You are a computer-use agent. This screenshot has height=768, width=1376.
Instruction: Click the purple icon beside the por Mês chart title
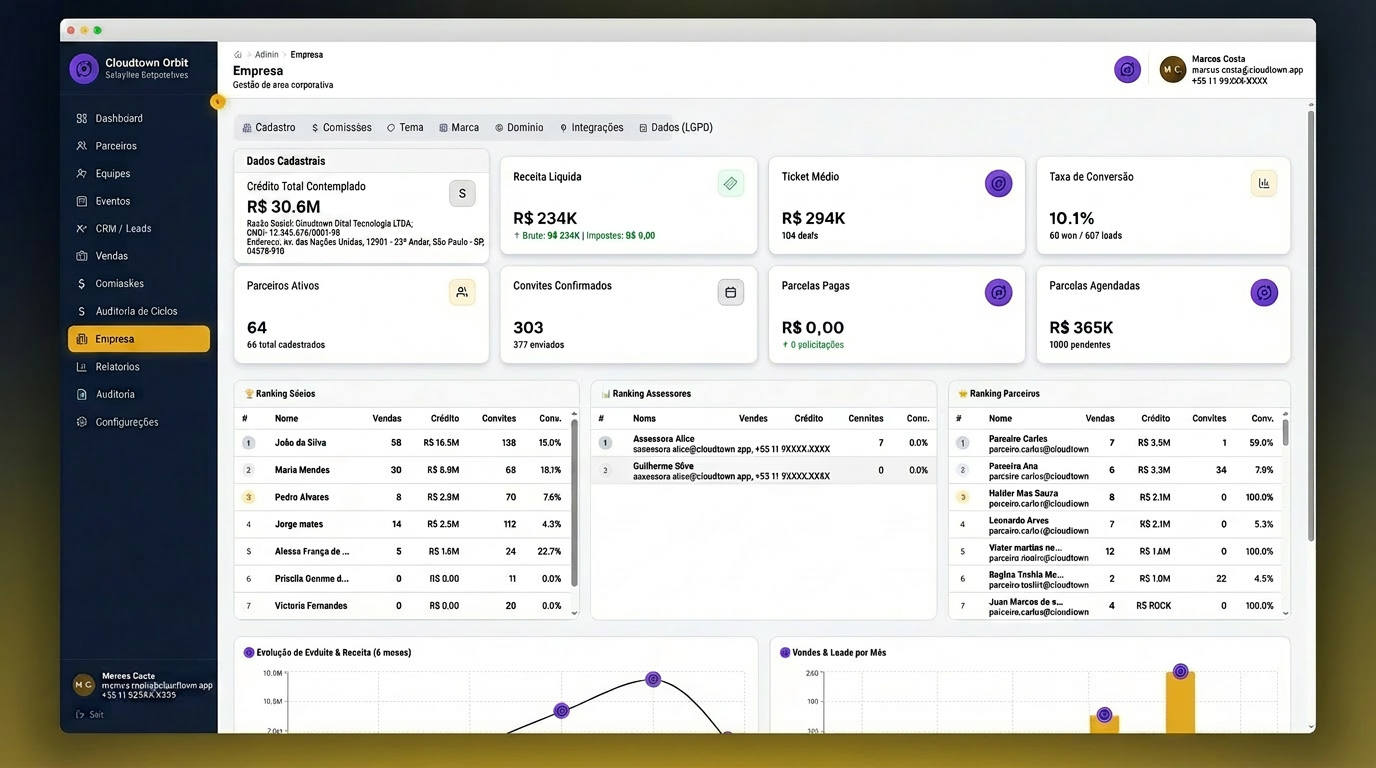point(785,653)
